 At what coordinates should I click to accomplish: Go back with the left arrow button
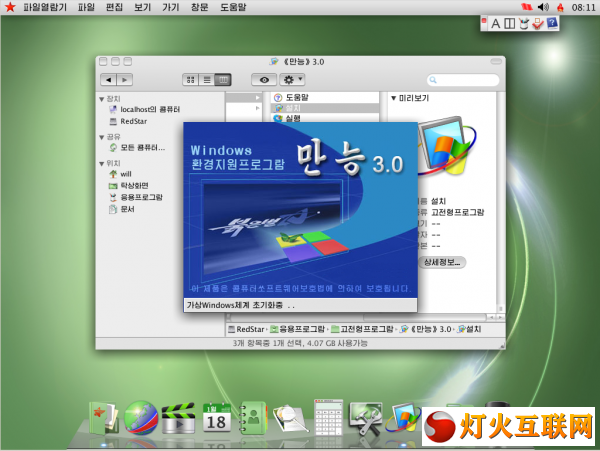point(108,80)
